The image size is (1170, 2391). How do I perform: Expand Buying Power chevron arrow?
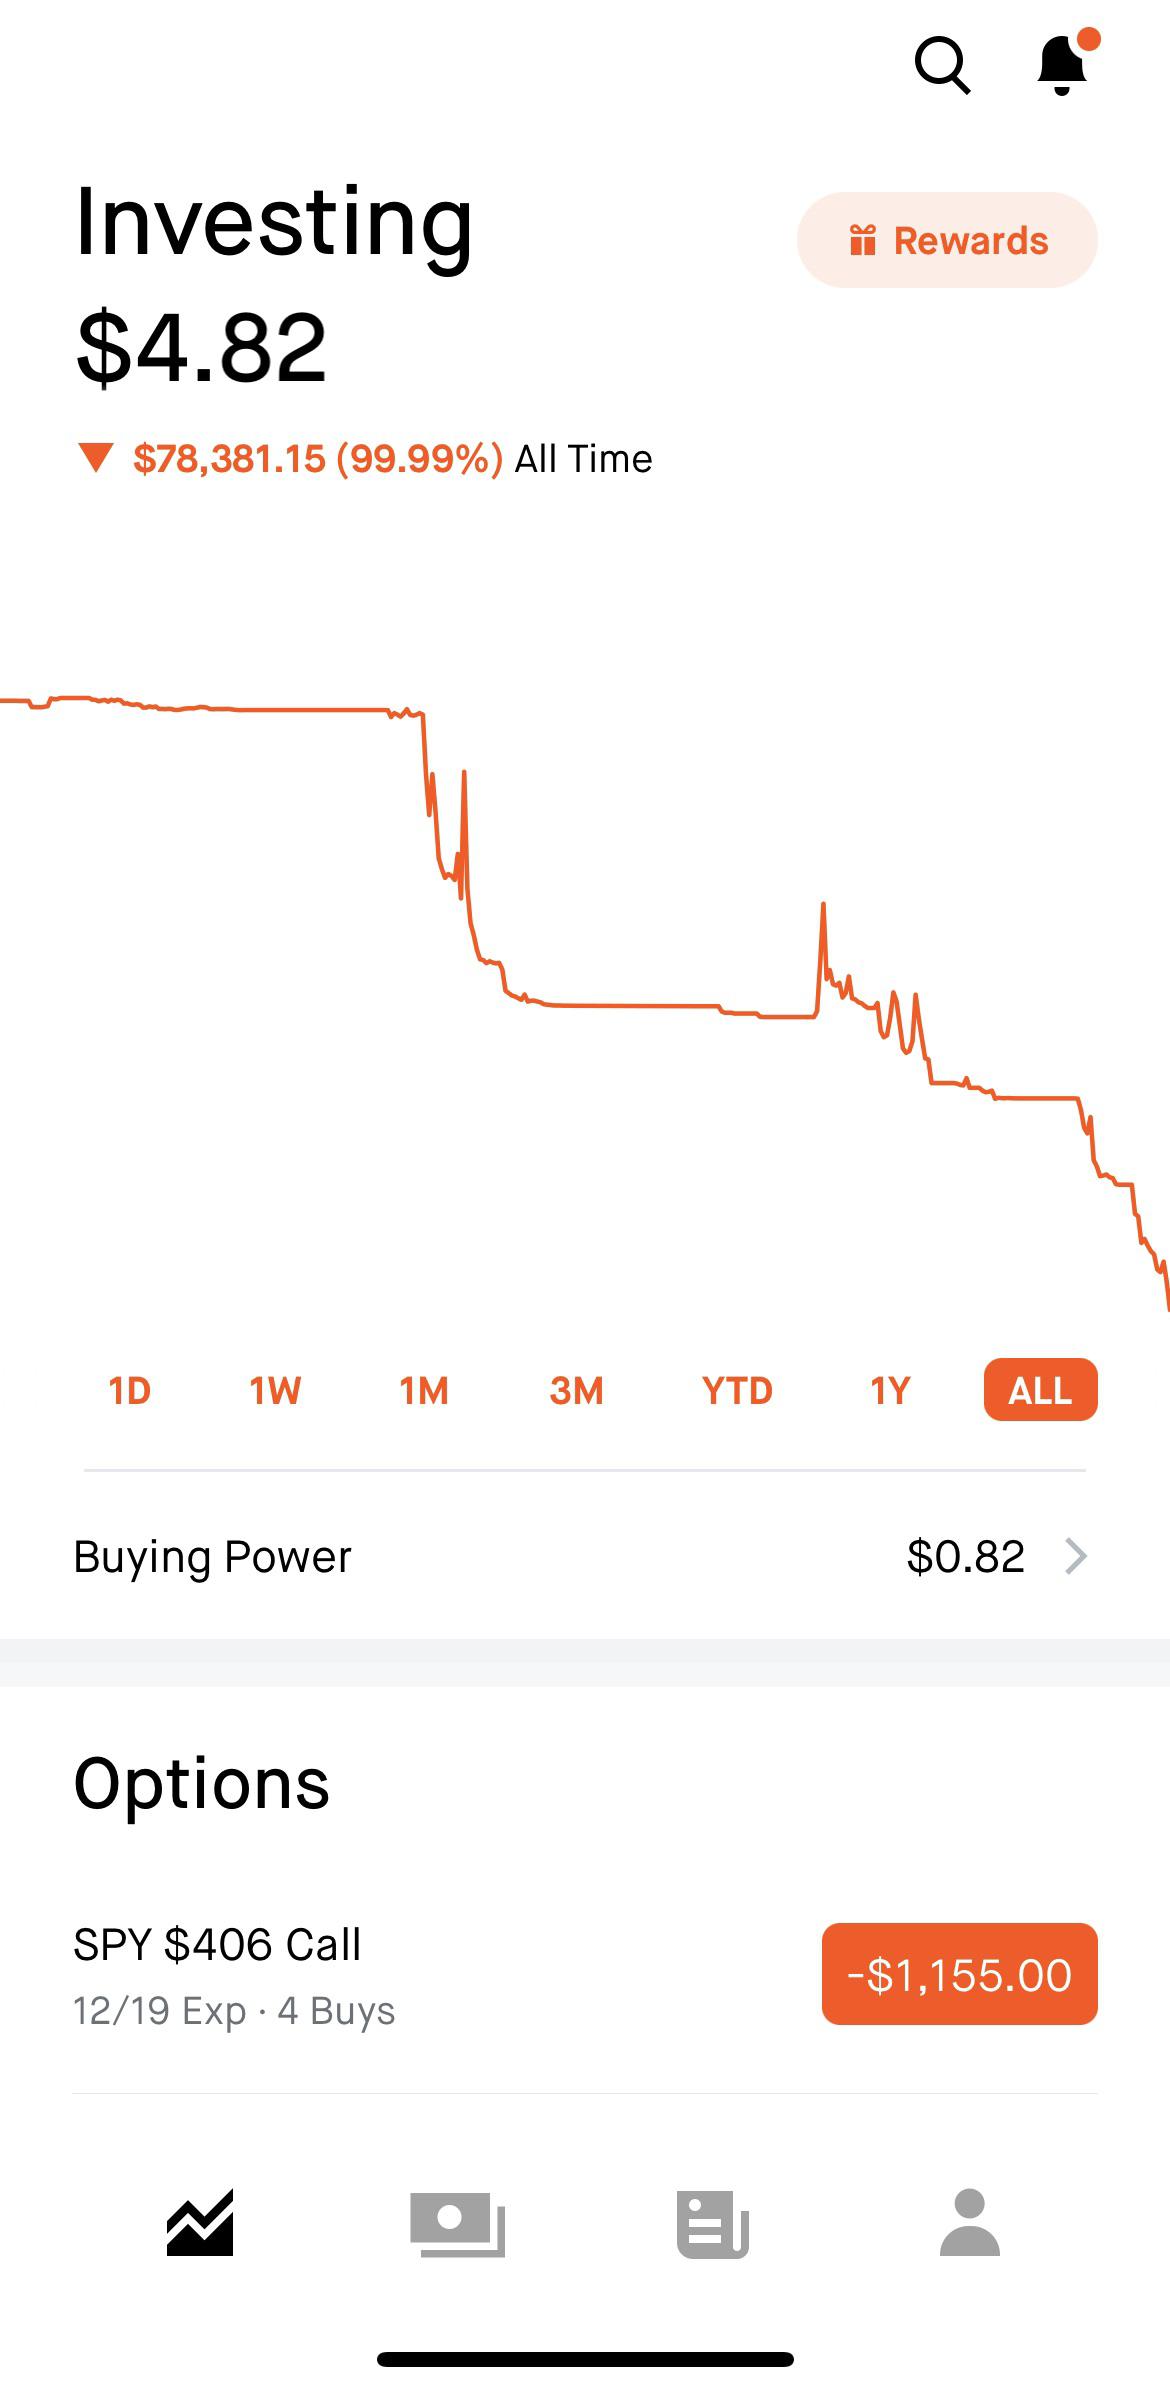[1076, 1556]
